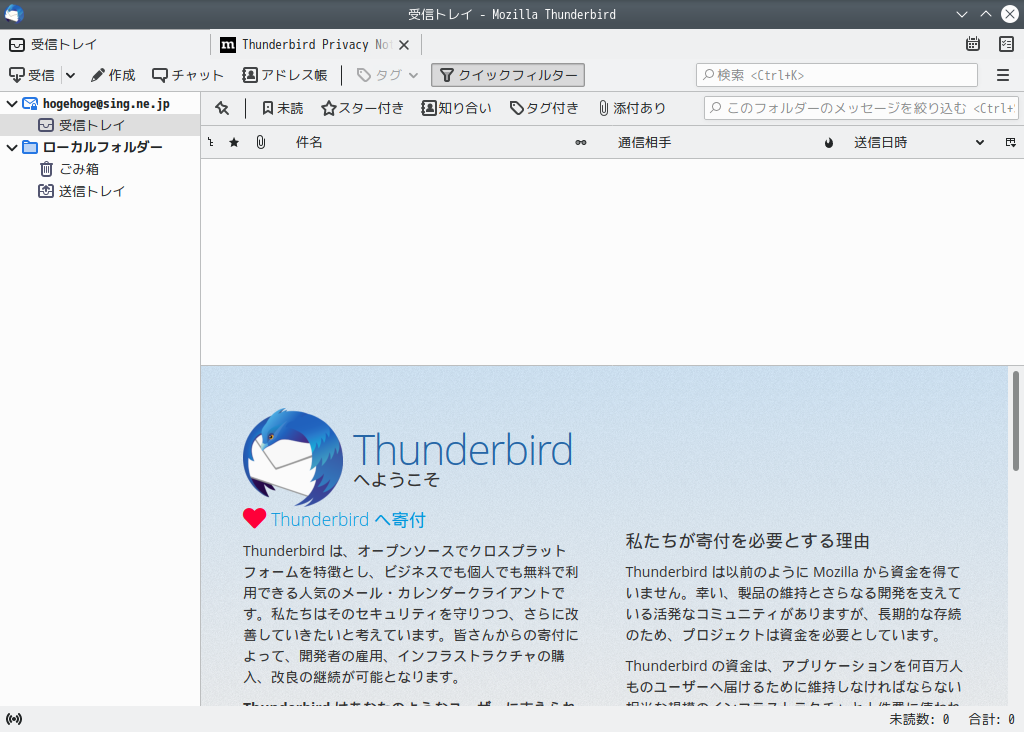Click the welcome page vertical scrollbar
The height and width of the screenshot is (732, 1024).
[1016, 421]
